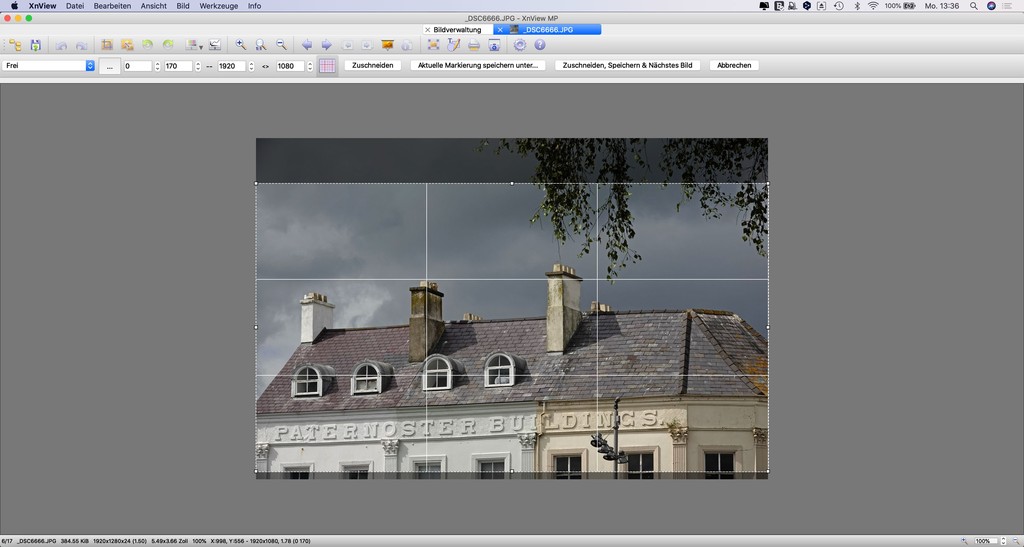Viewport: 1024px width, 547px height.
Task: Click the zoom in magnifier
Action: point(240,45)
